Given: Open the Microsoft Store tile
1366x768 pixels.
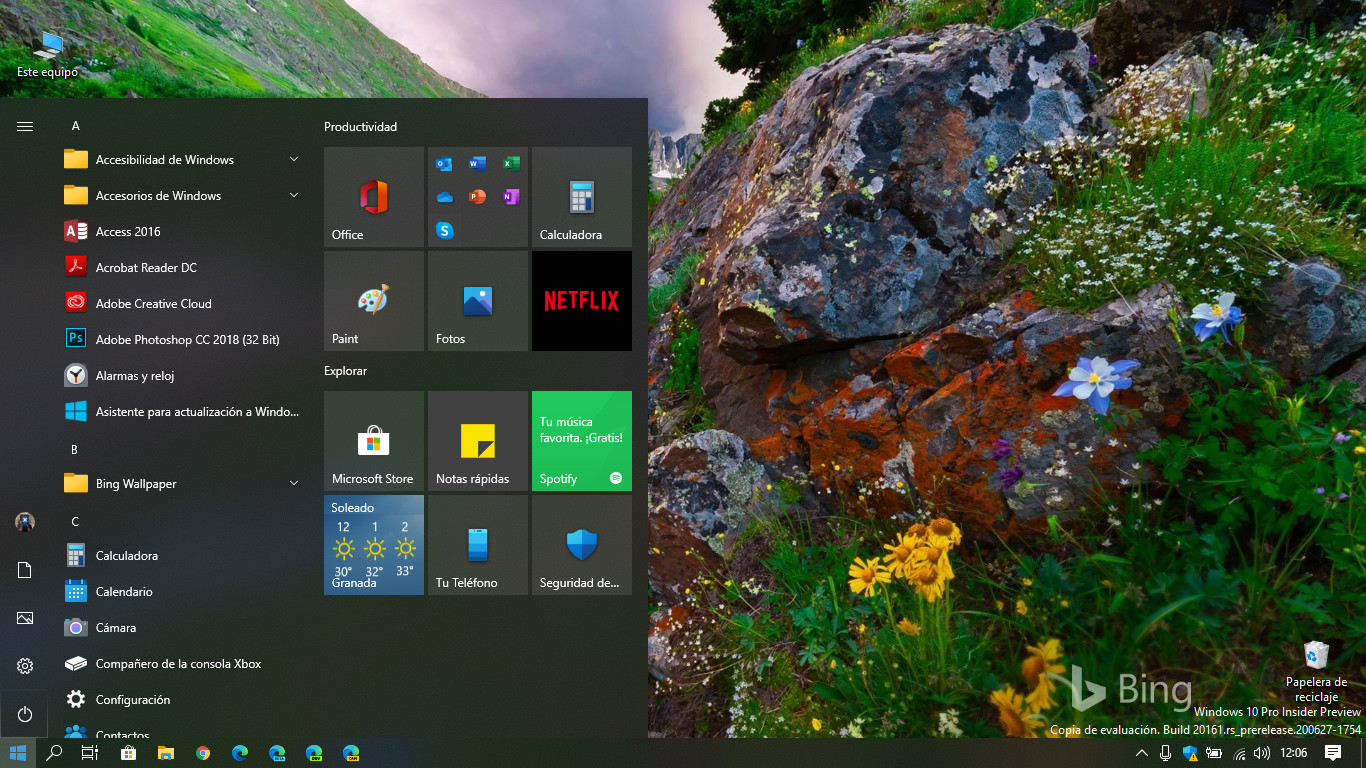Looking at the screenshot, I should 373,441.
